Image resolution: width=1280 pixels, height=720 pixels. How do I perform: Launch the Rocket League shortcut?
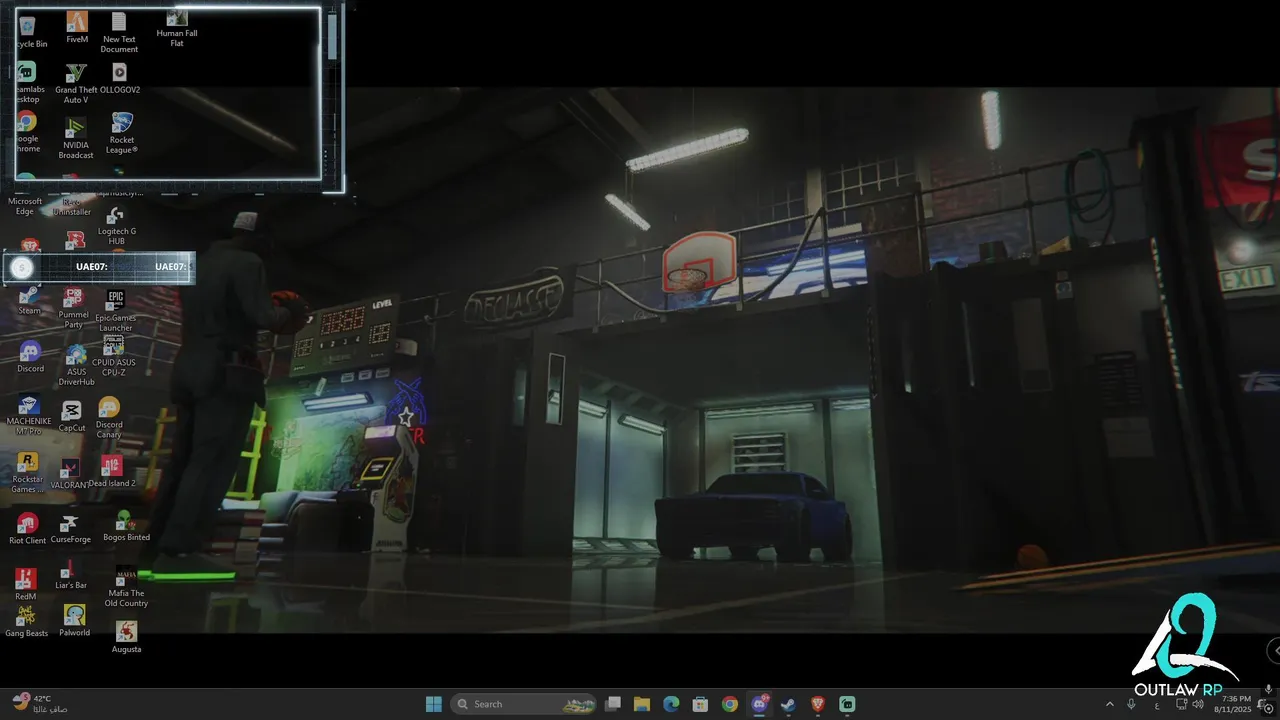[x=122, y=133]
